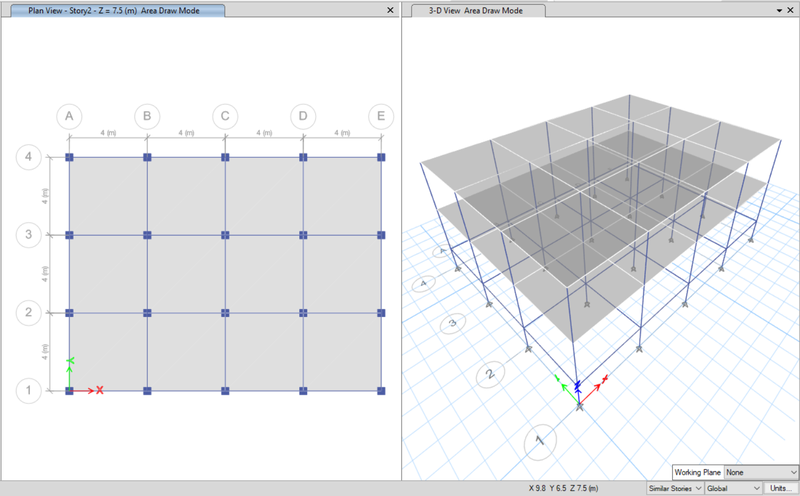This screenshot has width=800, height=496.
Task: Select the slab panel between grids B-C and 2-3
Action: click(186, 274)
